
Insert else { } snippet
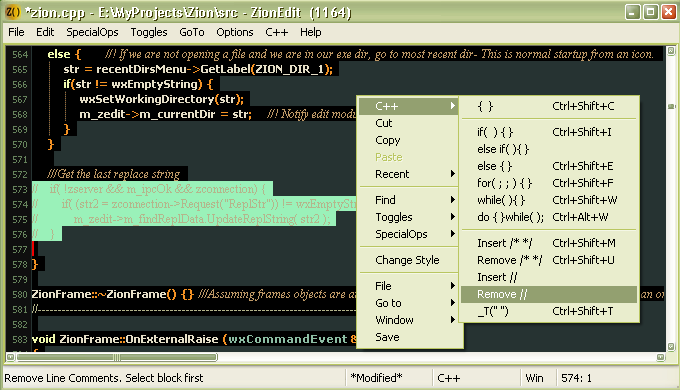point(549,166)
